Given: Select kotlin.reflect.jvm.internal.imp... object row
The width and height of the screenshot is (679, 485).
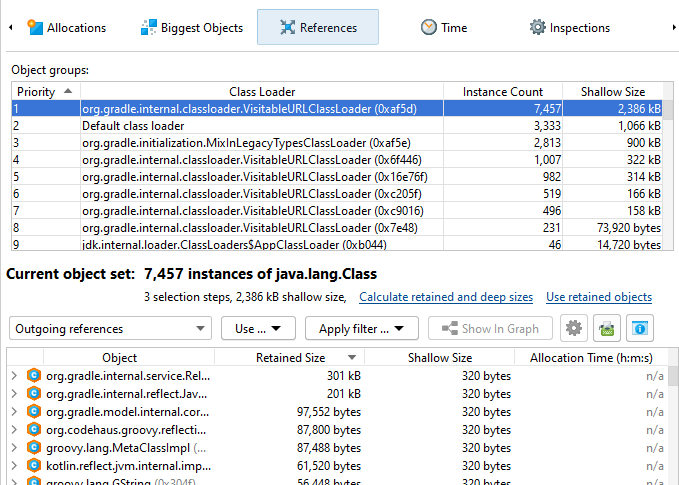Looking at the screenshot, I should point(338,466).
